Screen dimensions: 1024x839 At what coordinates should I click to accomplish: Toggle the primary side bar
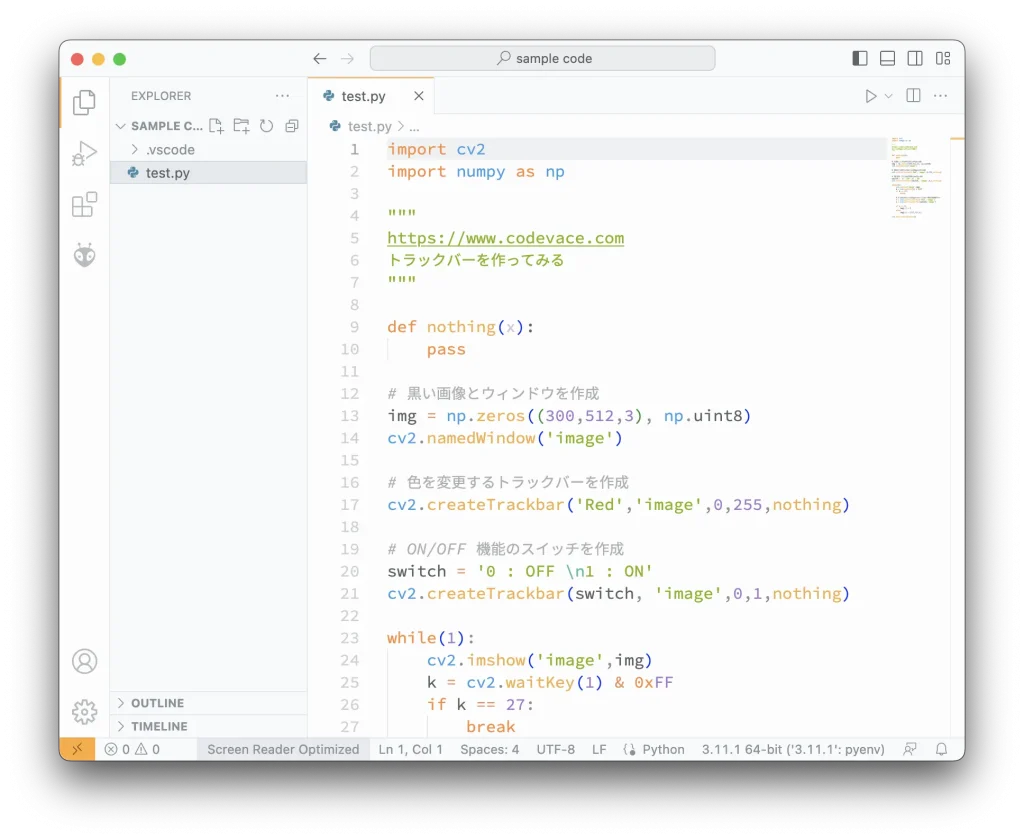coord(860,58)
